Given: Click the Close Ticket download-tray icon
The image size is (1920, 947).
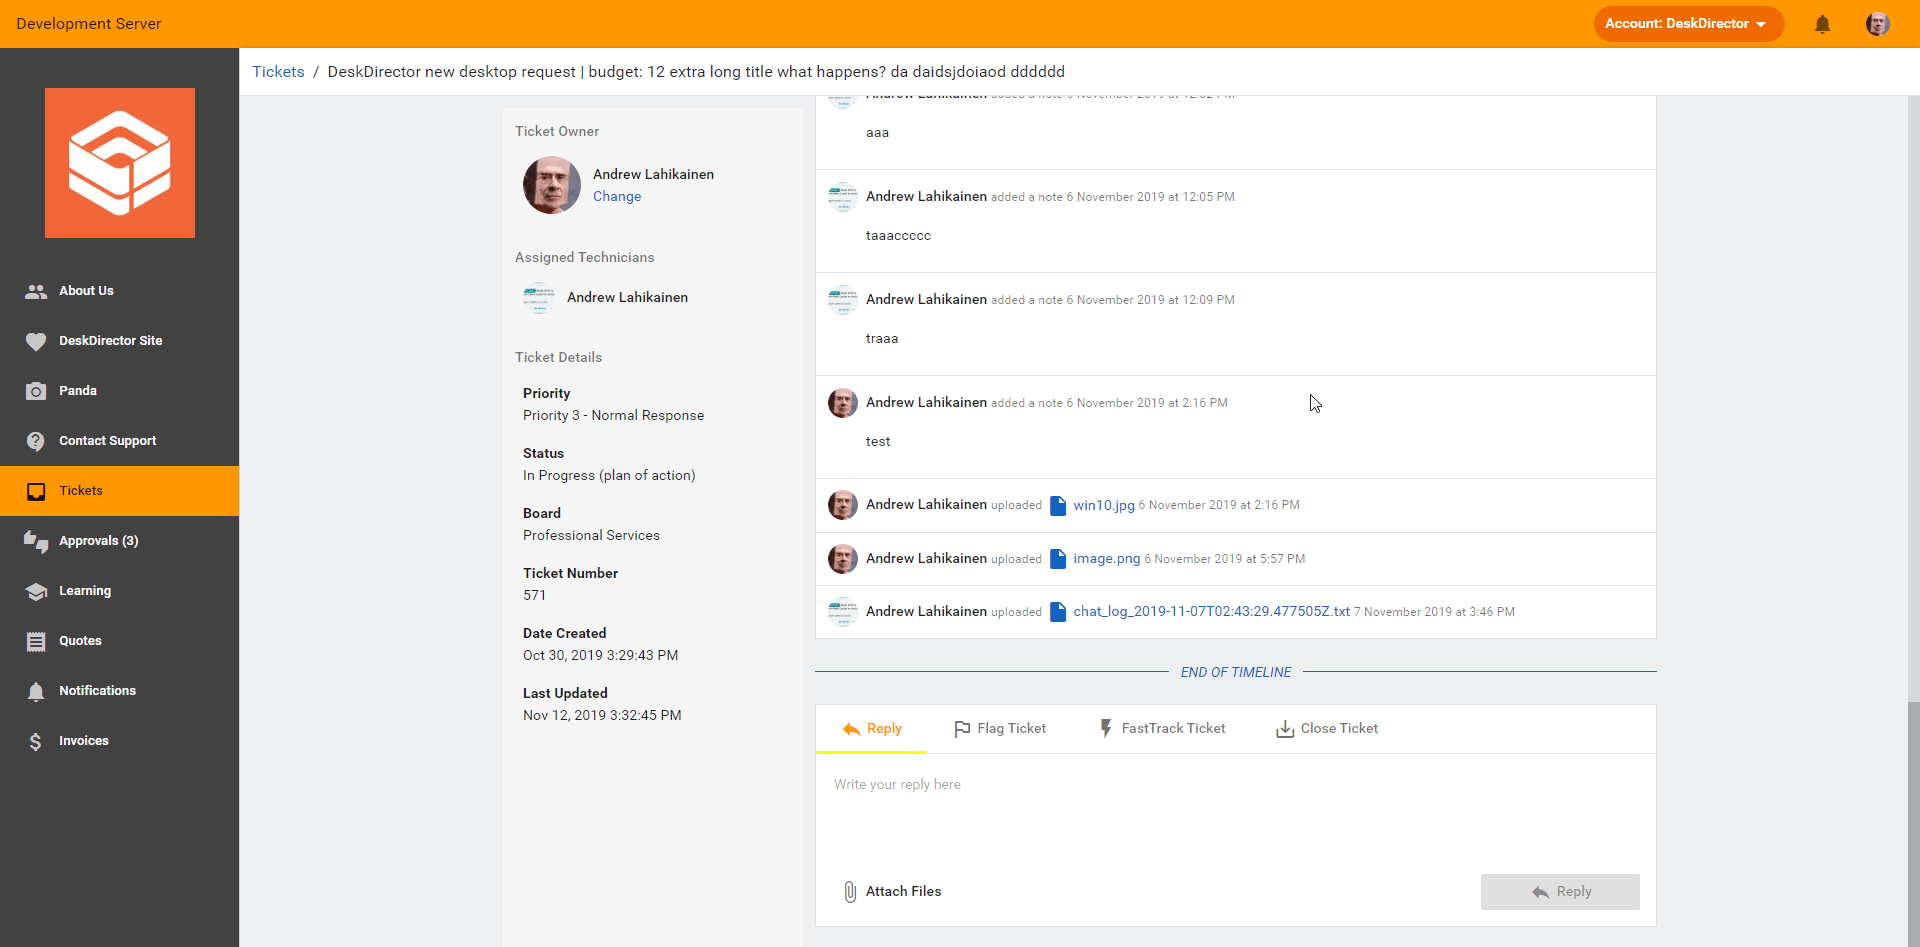Looking at the screenshot, I should 1285,729.
